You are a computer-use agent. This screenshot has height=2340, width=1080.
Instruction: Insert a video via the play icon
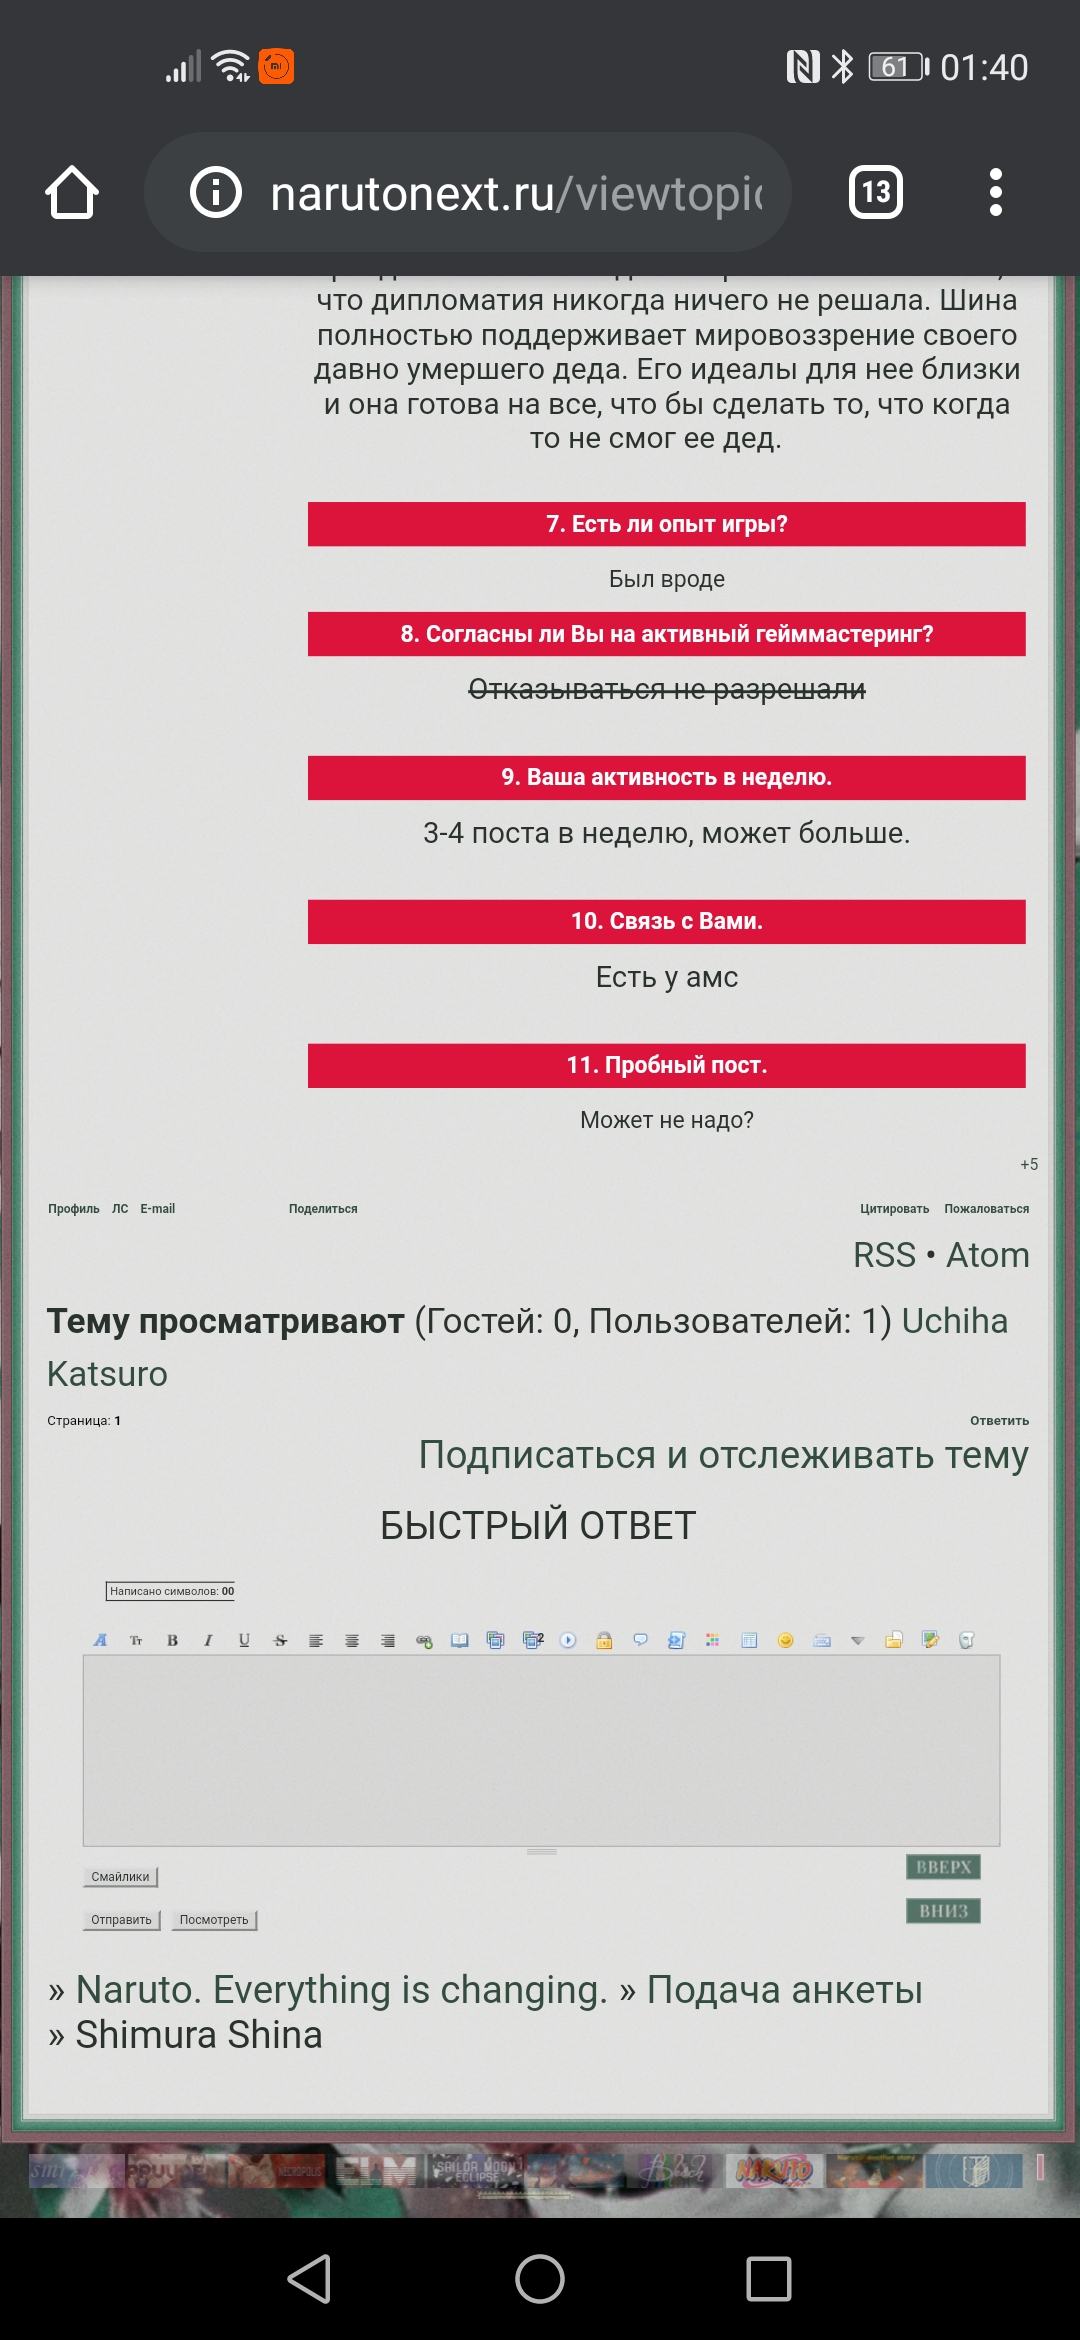pos(568,1640)
